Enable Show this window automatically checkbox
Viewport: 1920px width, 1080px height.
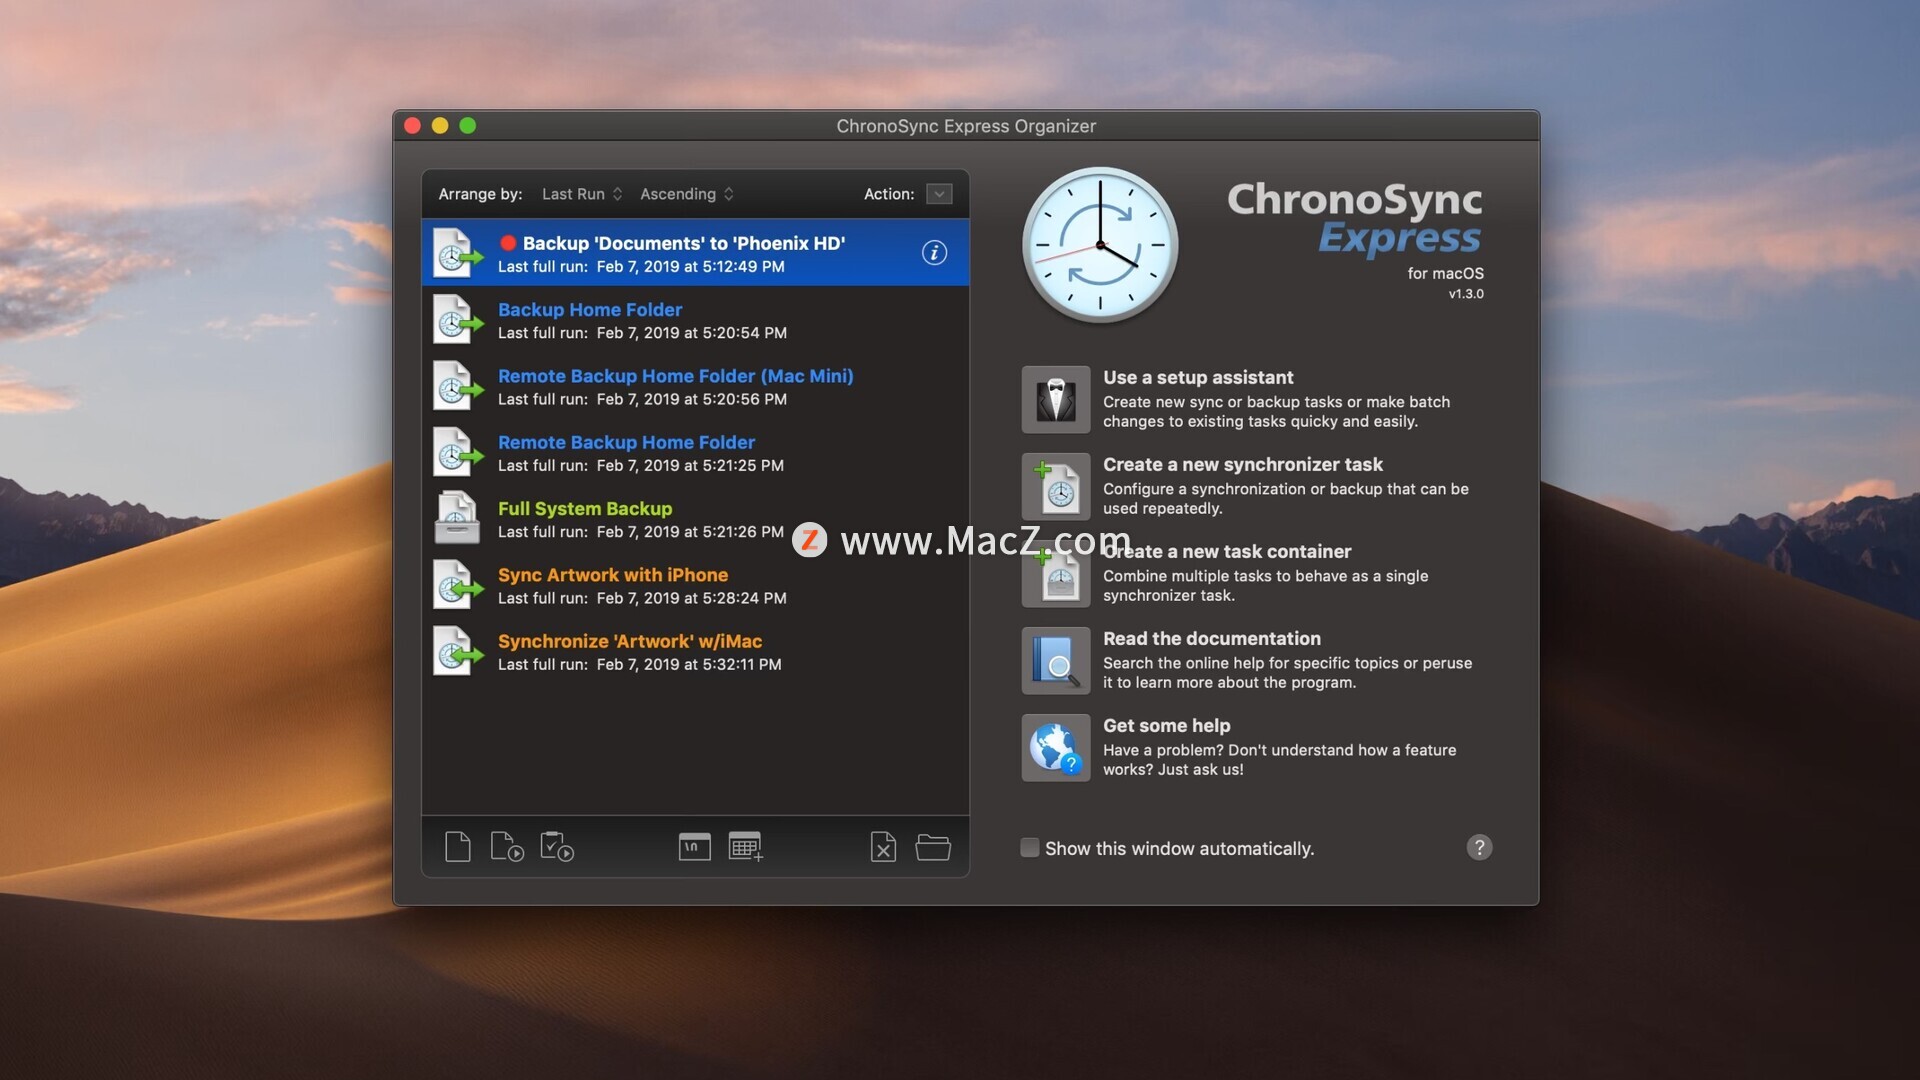tap(1029, 848)
